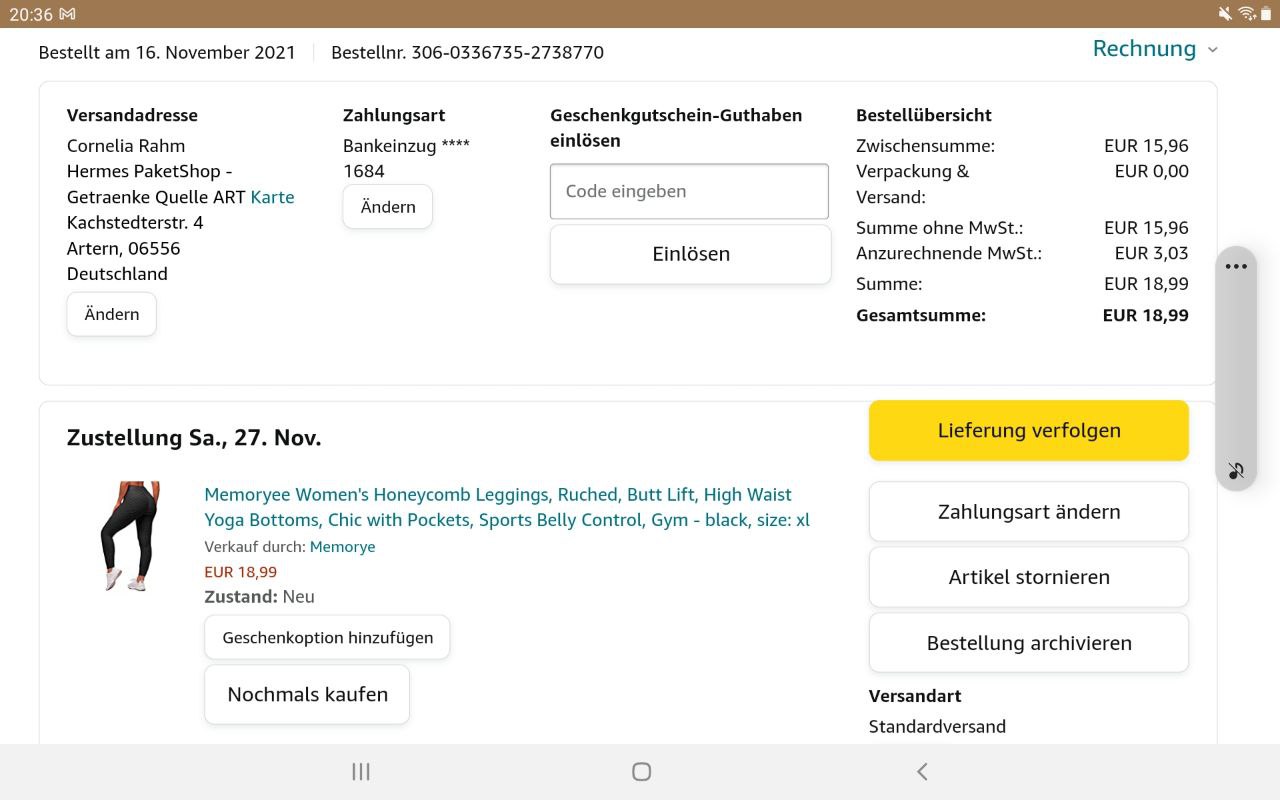Tap the Gmail notification icon in status bar

(67, 14)
